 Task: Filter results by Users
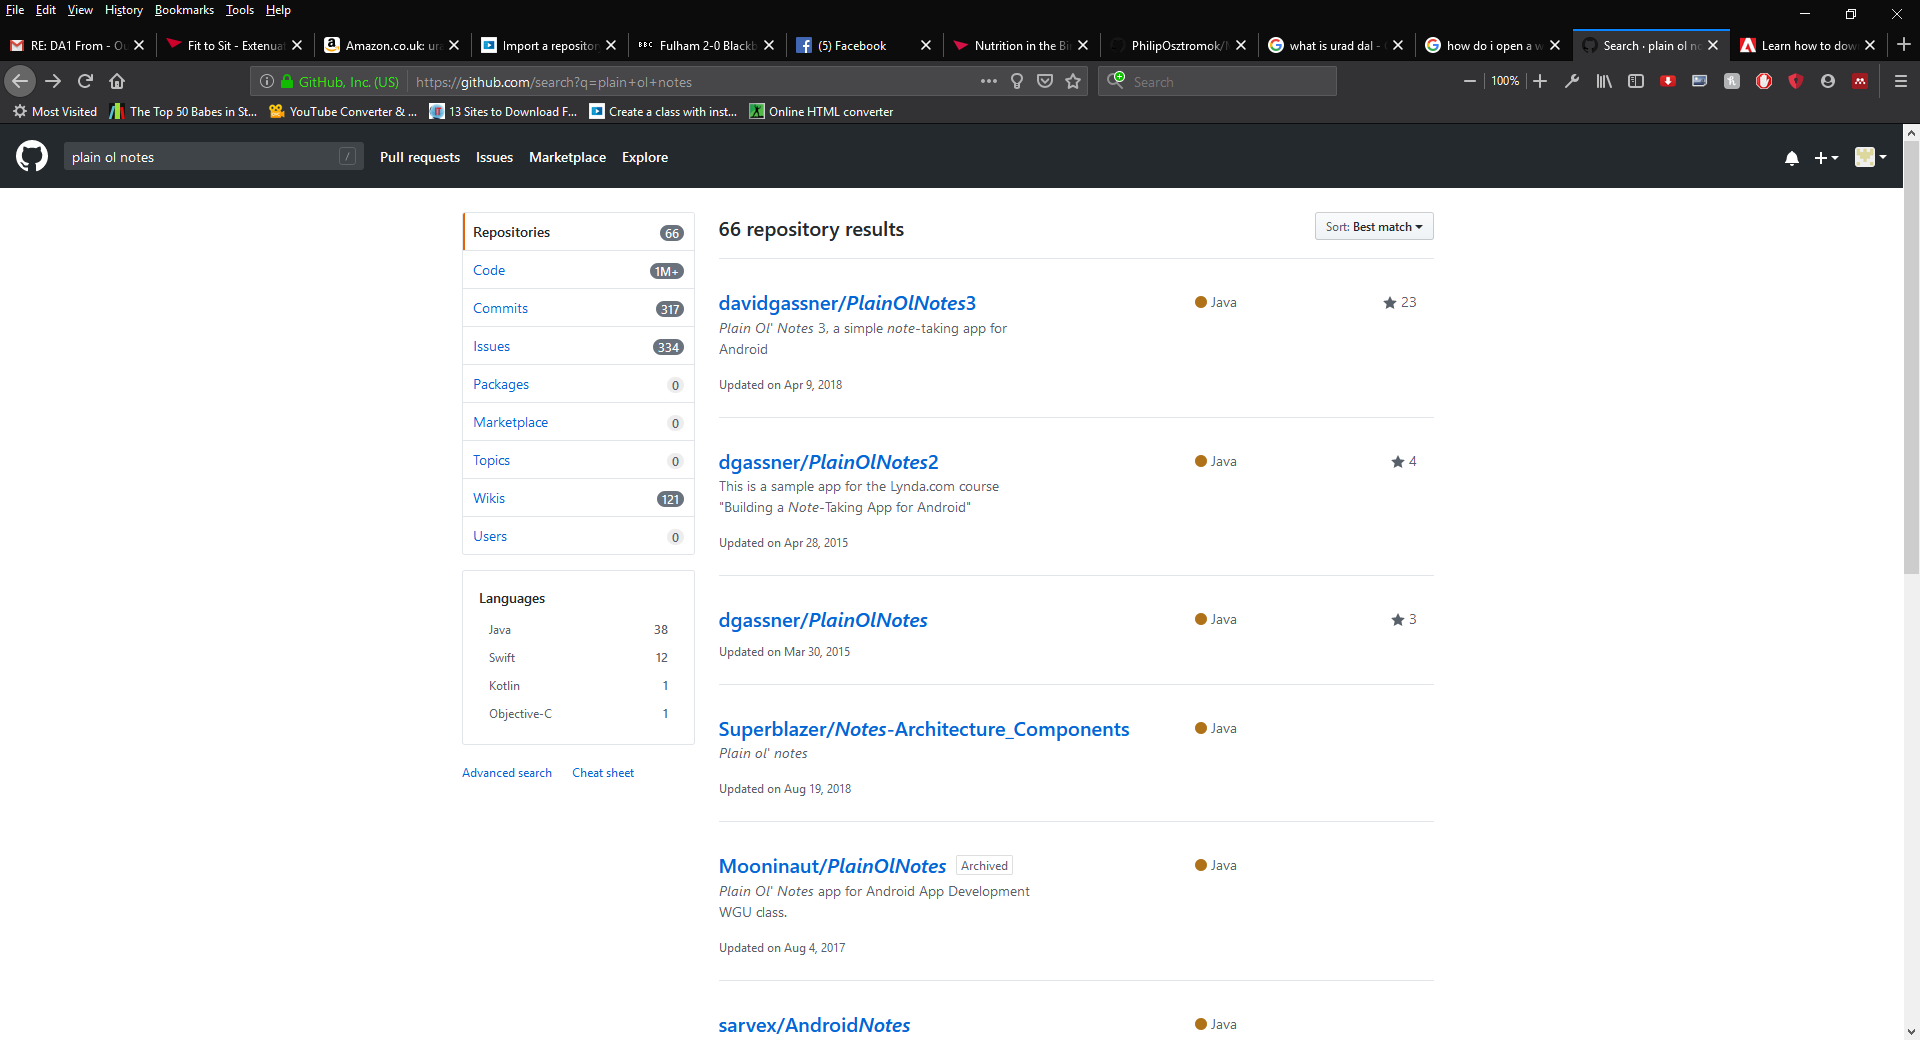(x=578, y=536)
